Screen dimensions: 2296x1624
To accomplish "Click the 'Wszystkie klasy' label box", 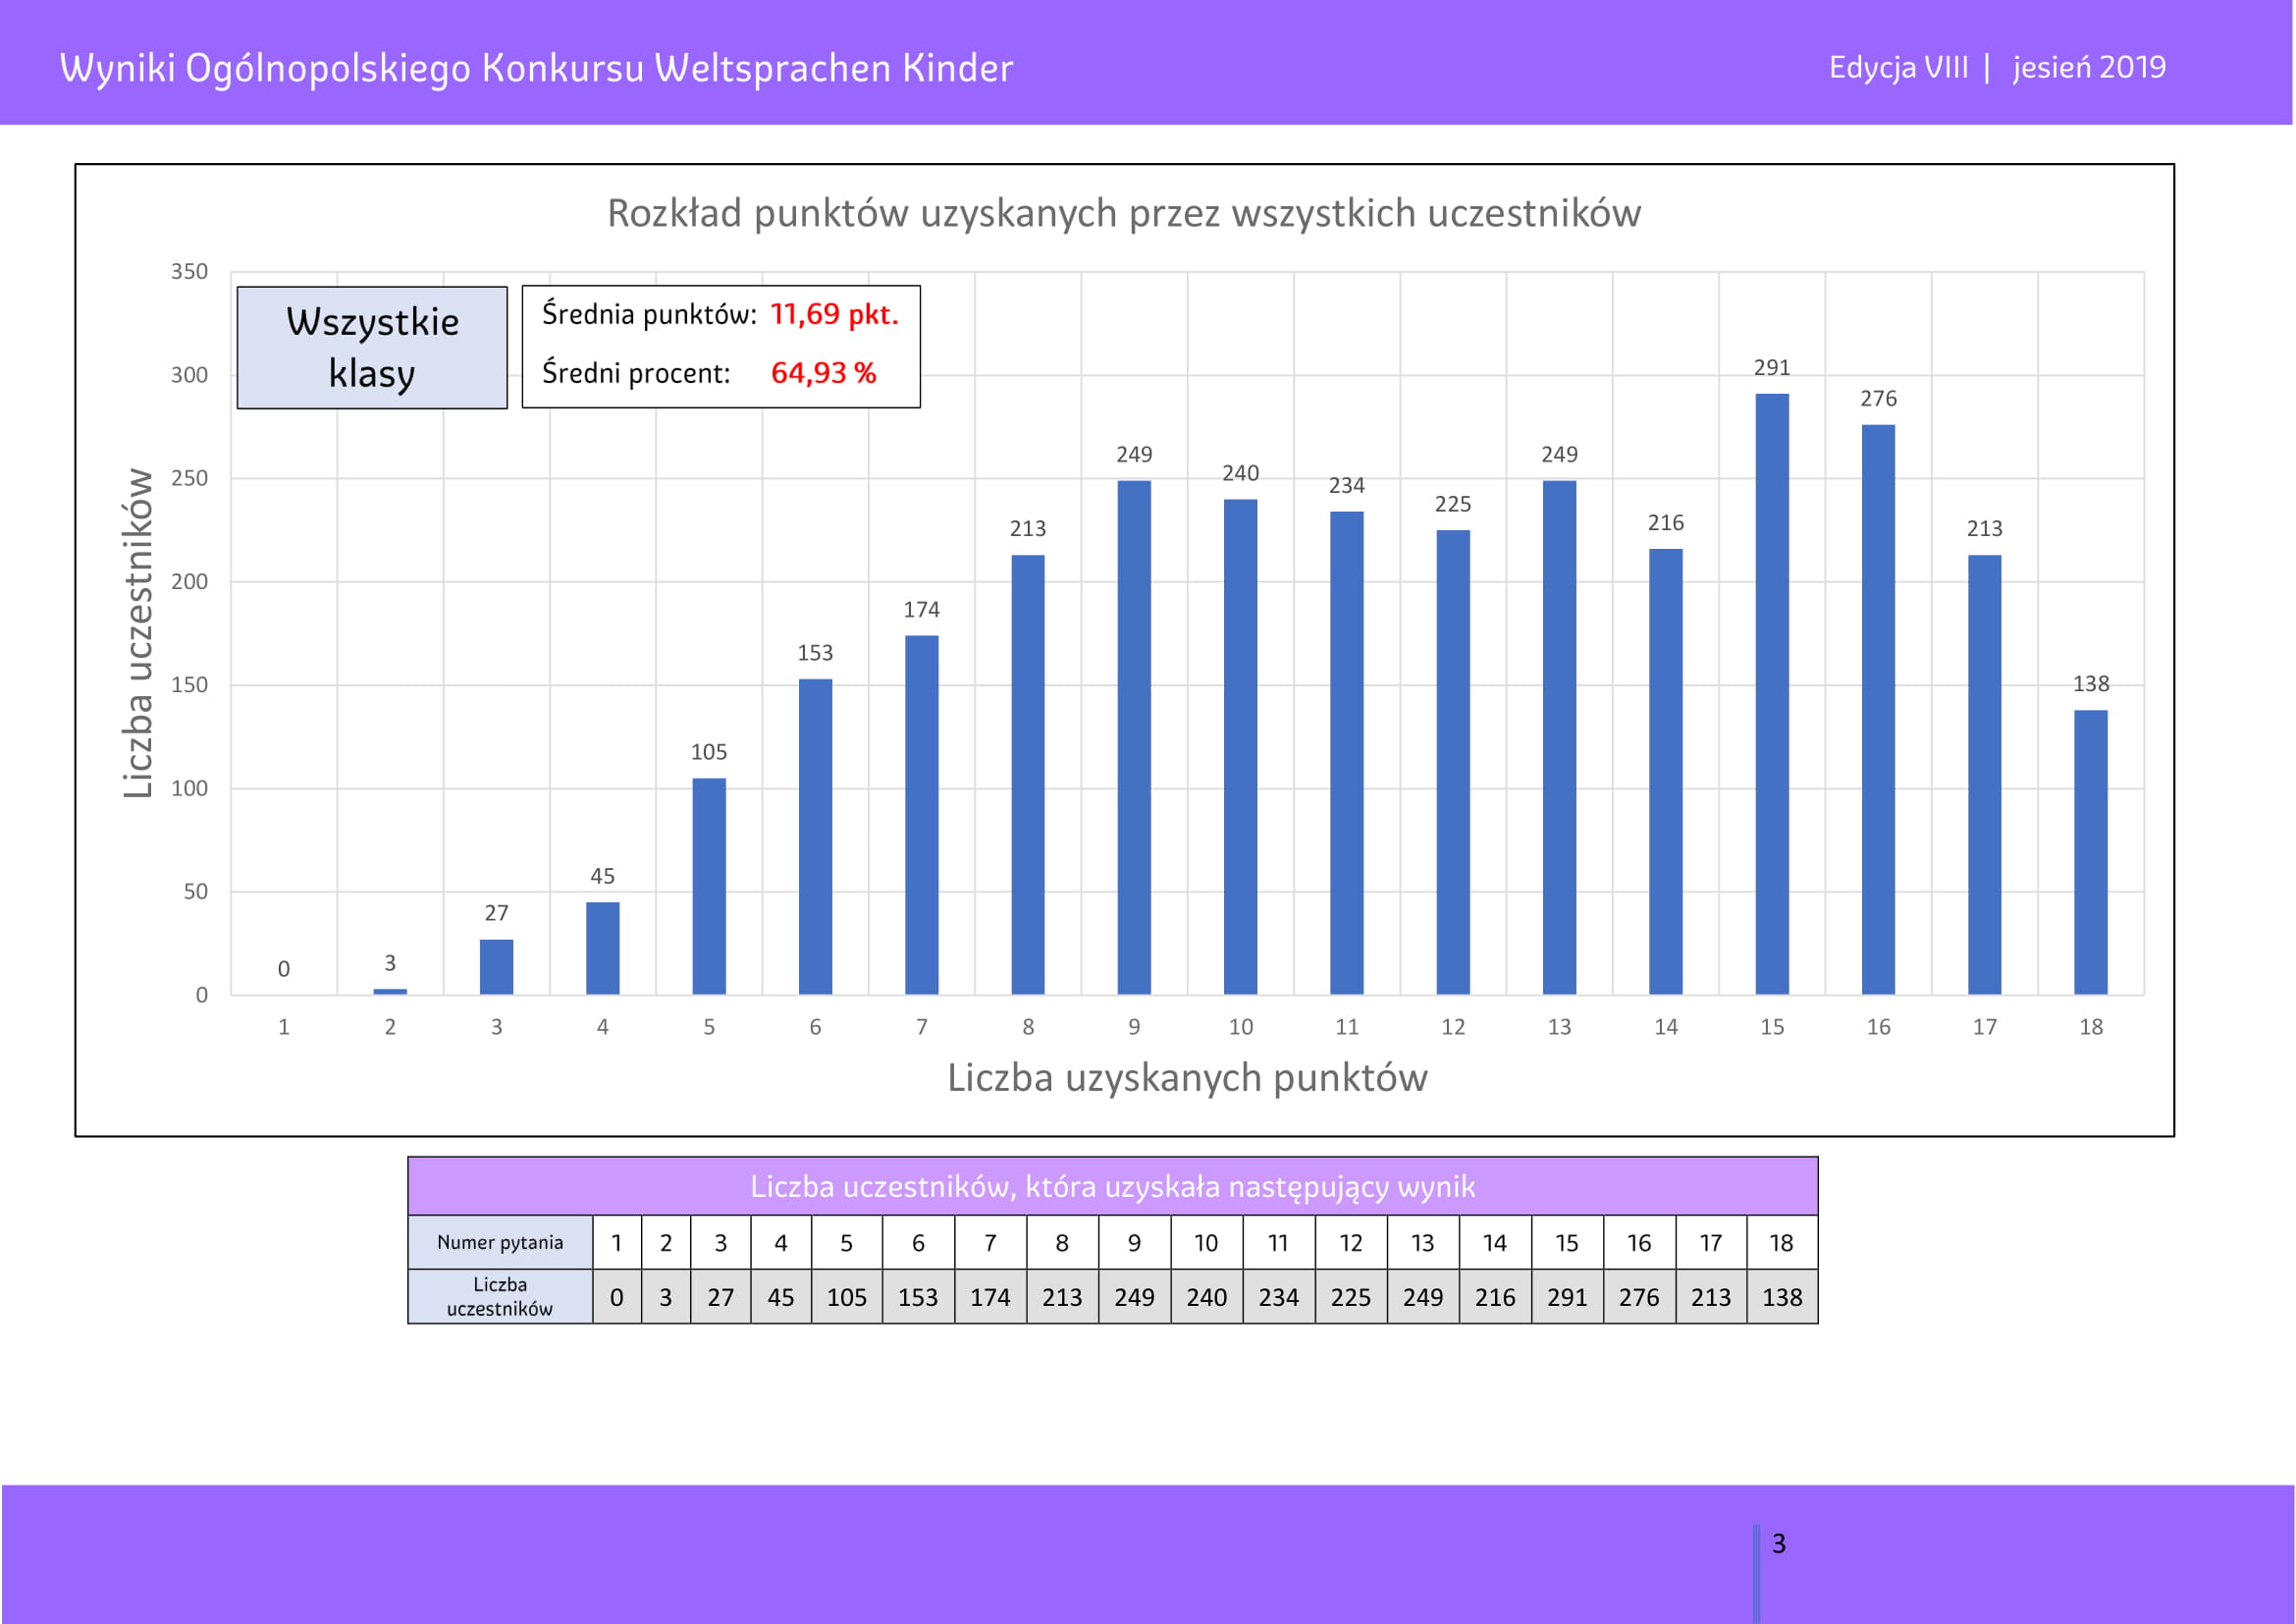I will click(x=372, y=347).
